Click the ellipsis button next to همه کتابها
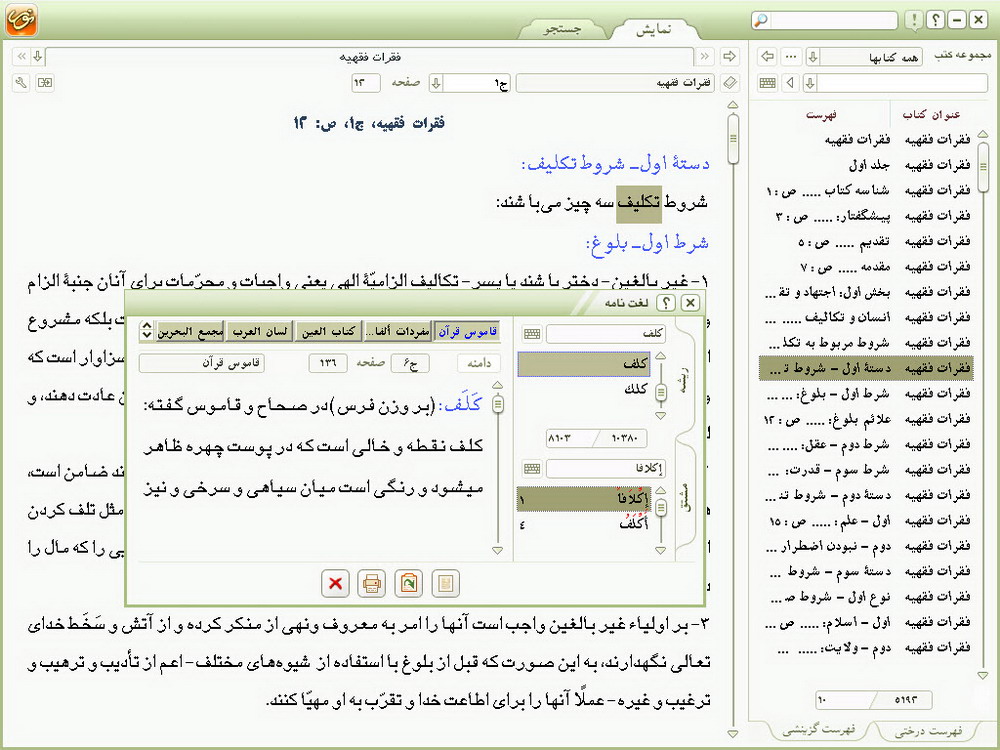The height and width of the screenshot is (750, 1000). (x=791, y=57)
